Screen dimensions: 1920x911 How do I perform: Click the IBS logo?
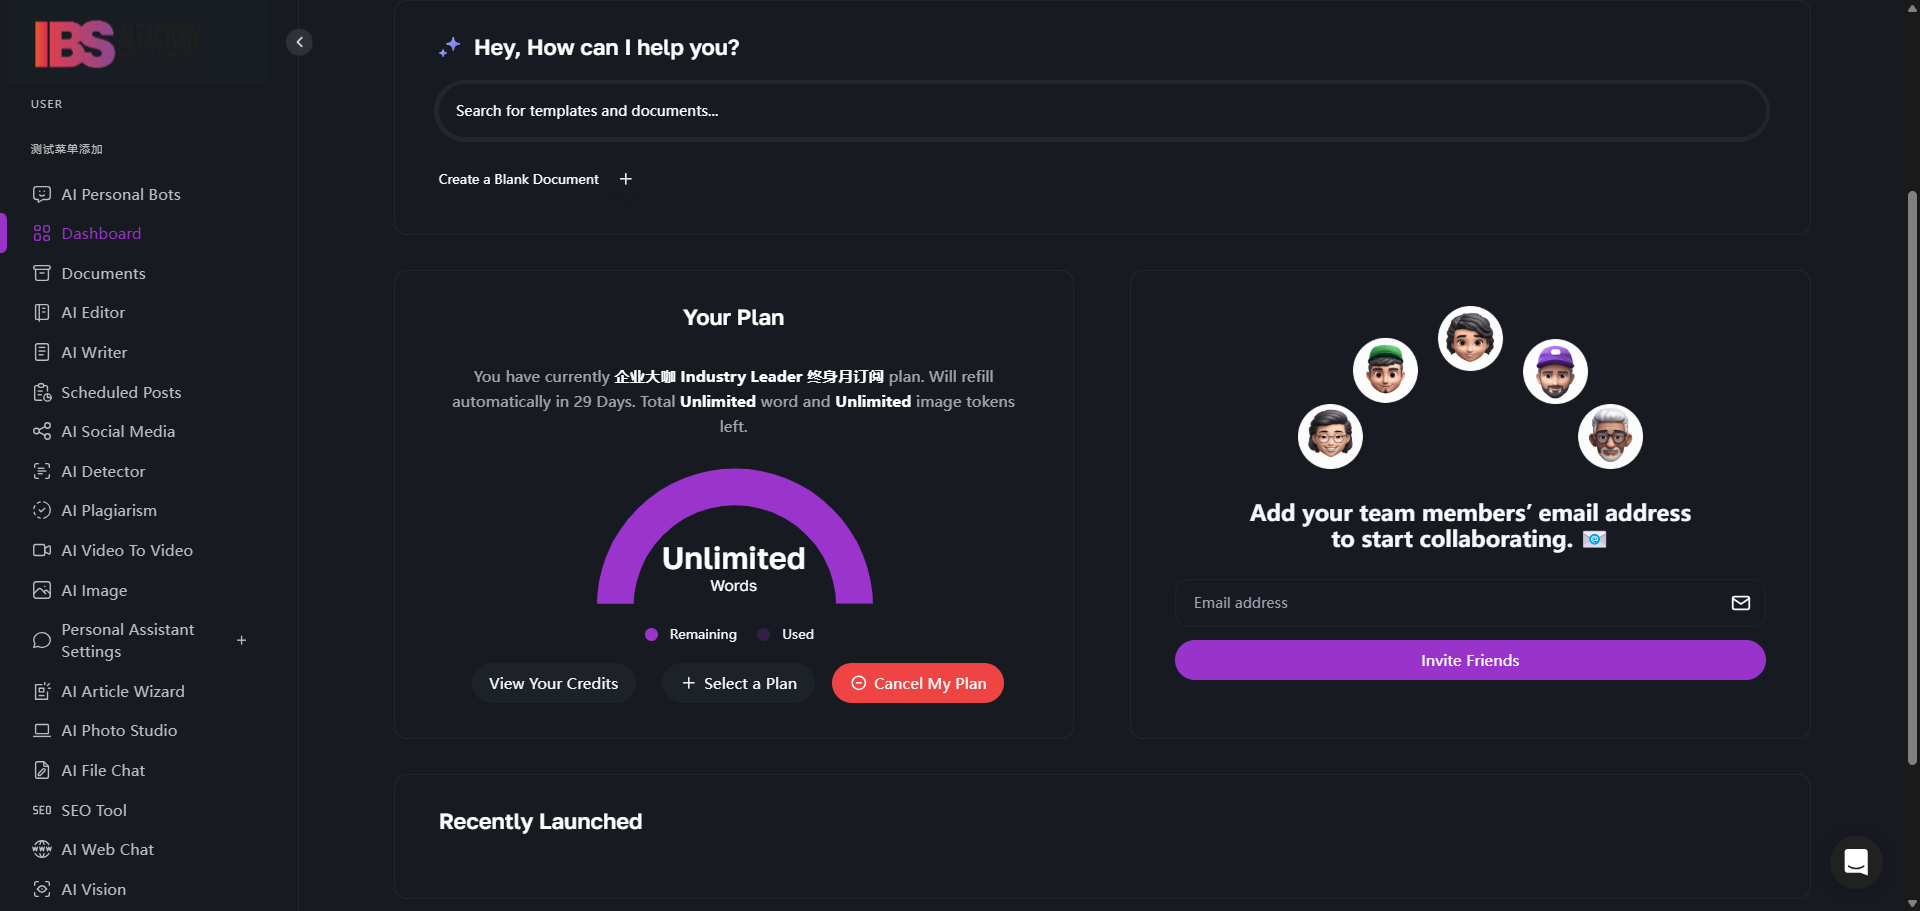coord(75,44)
